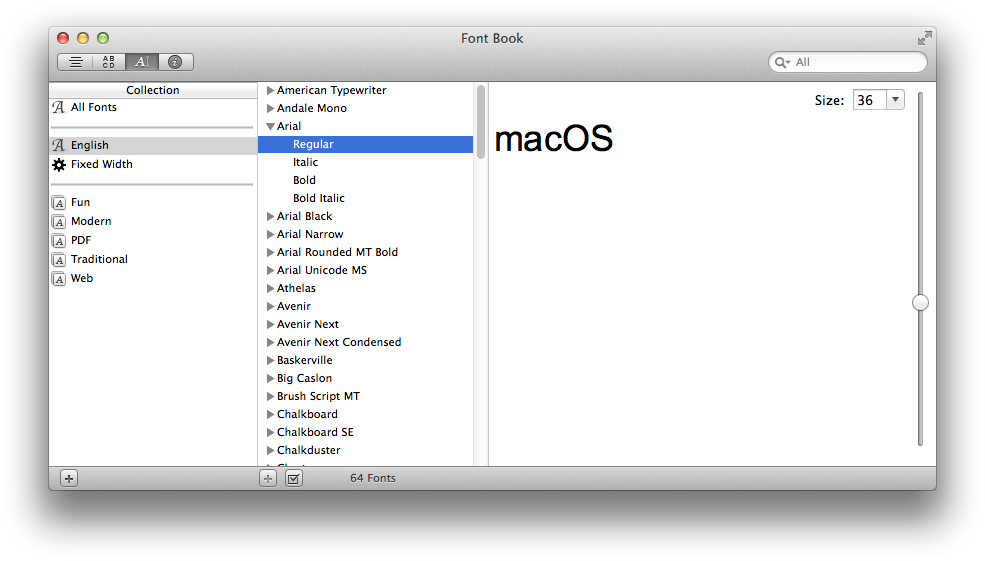Open the Web font collection
Image resolution: width=985 pixels, height=561 pixels.
(x=81, y=278)
